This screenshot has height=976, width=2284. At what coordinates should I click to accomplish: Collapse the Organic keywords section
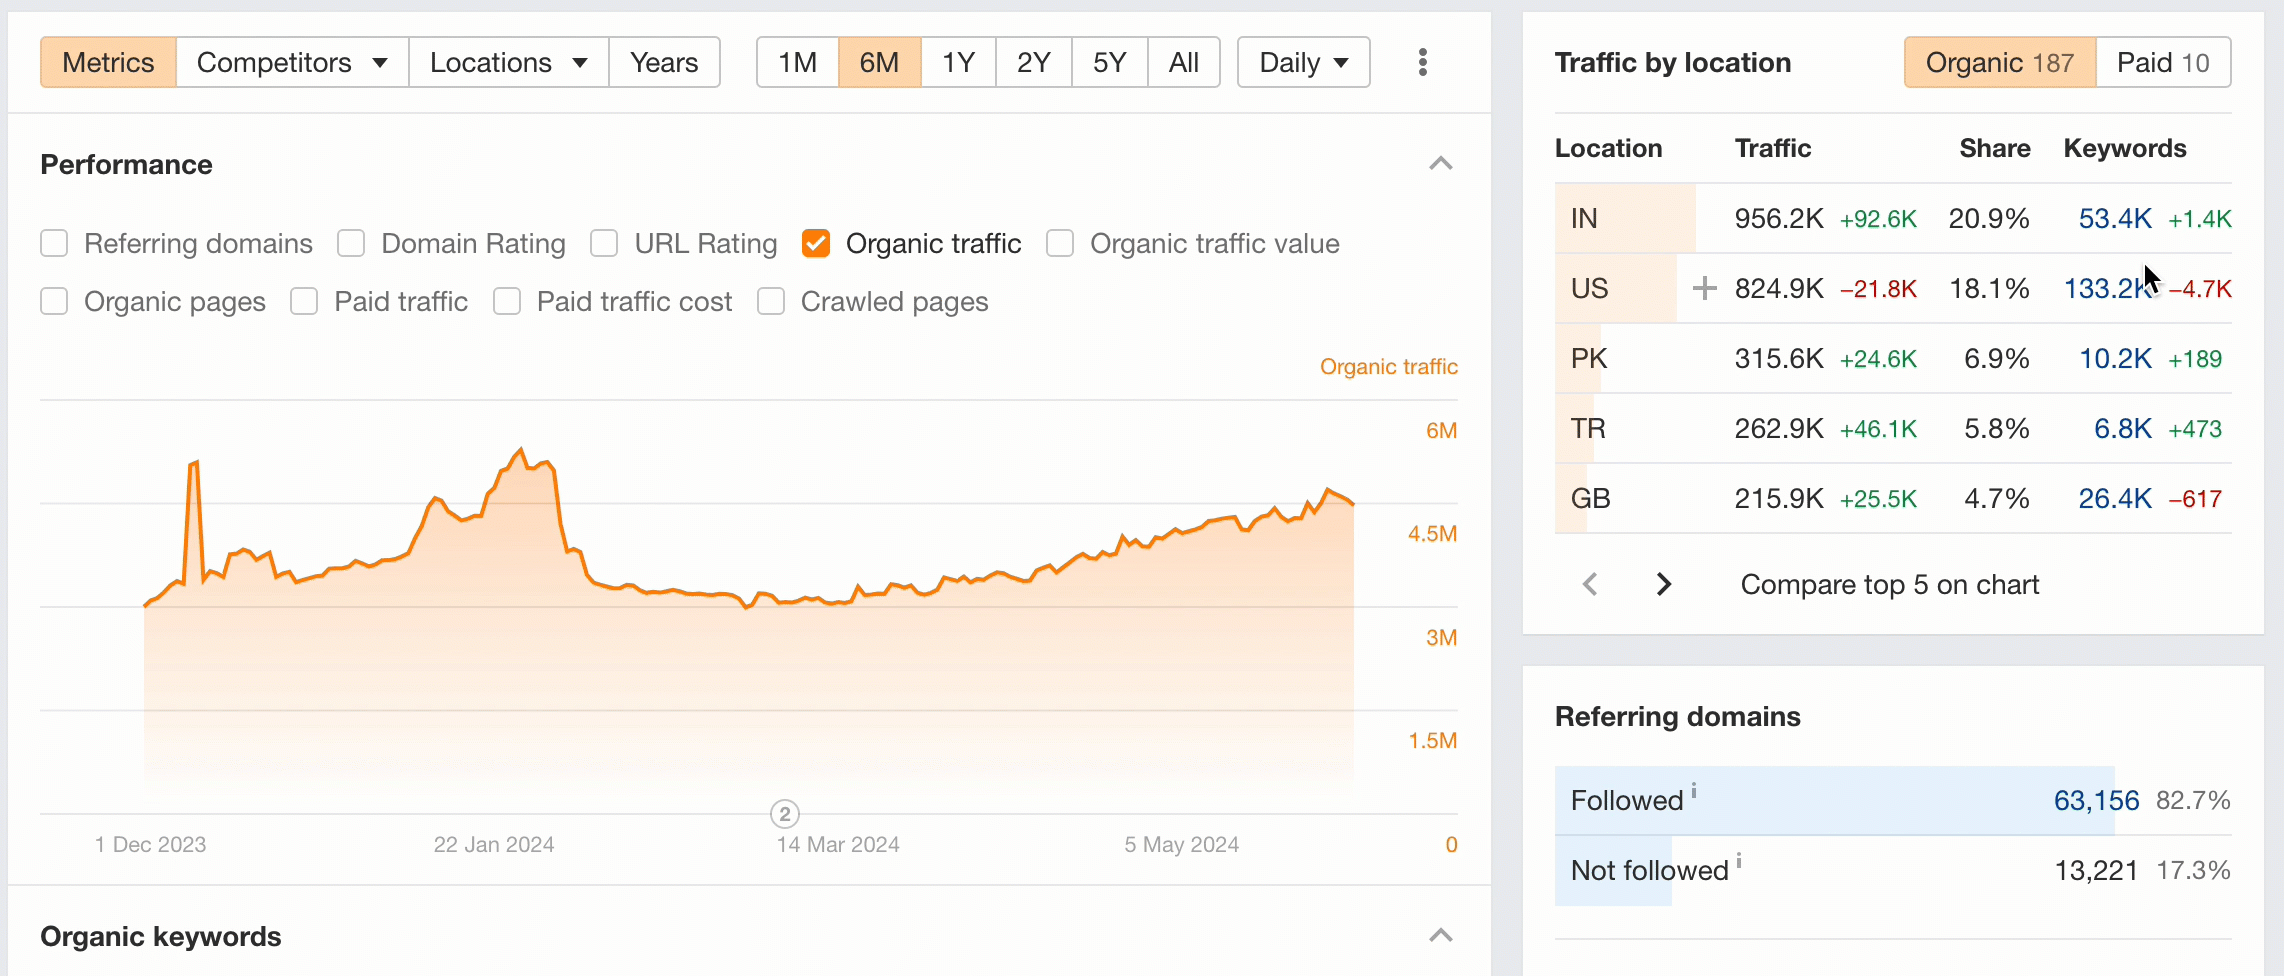(1440, 936)
